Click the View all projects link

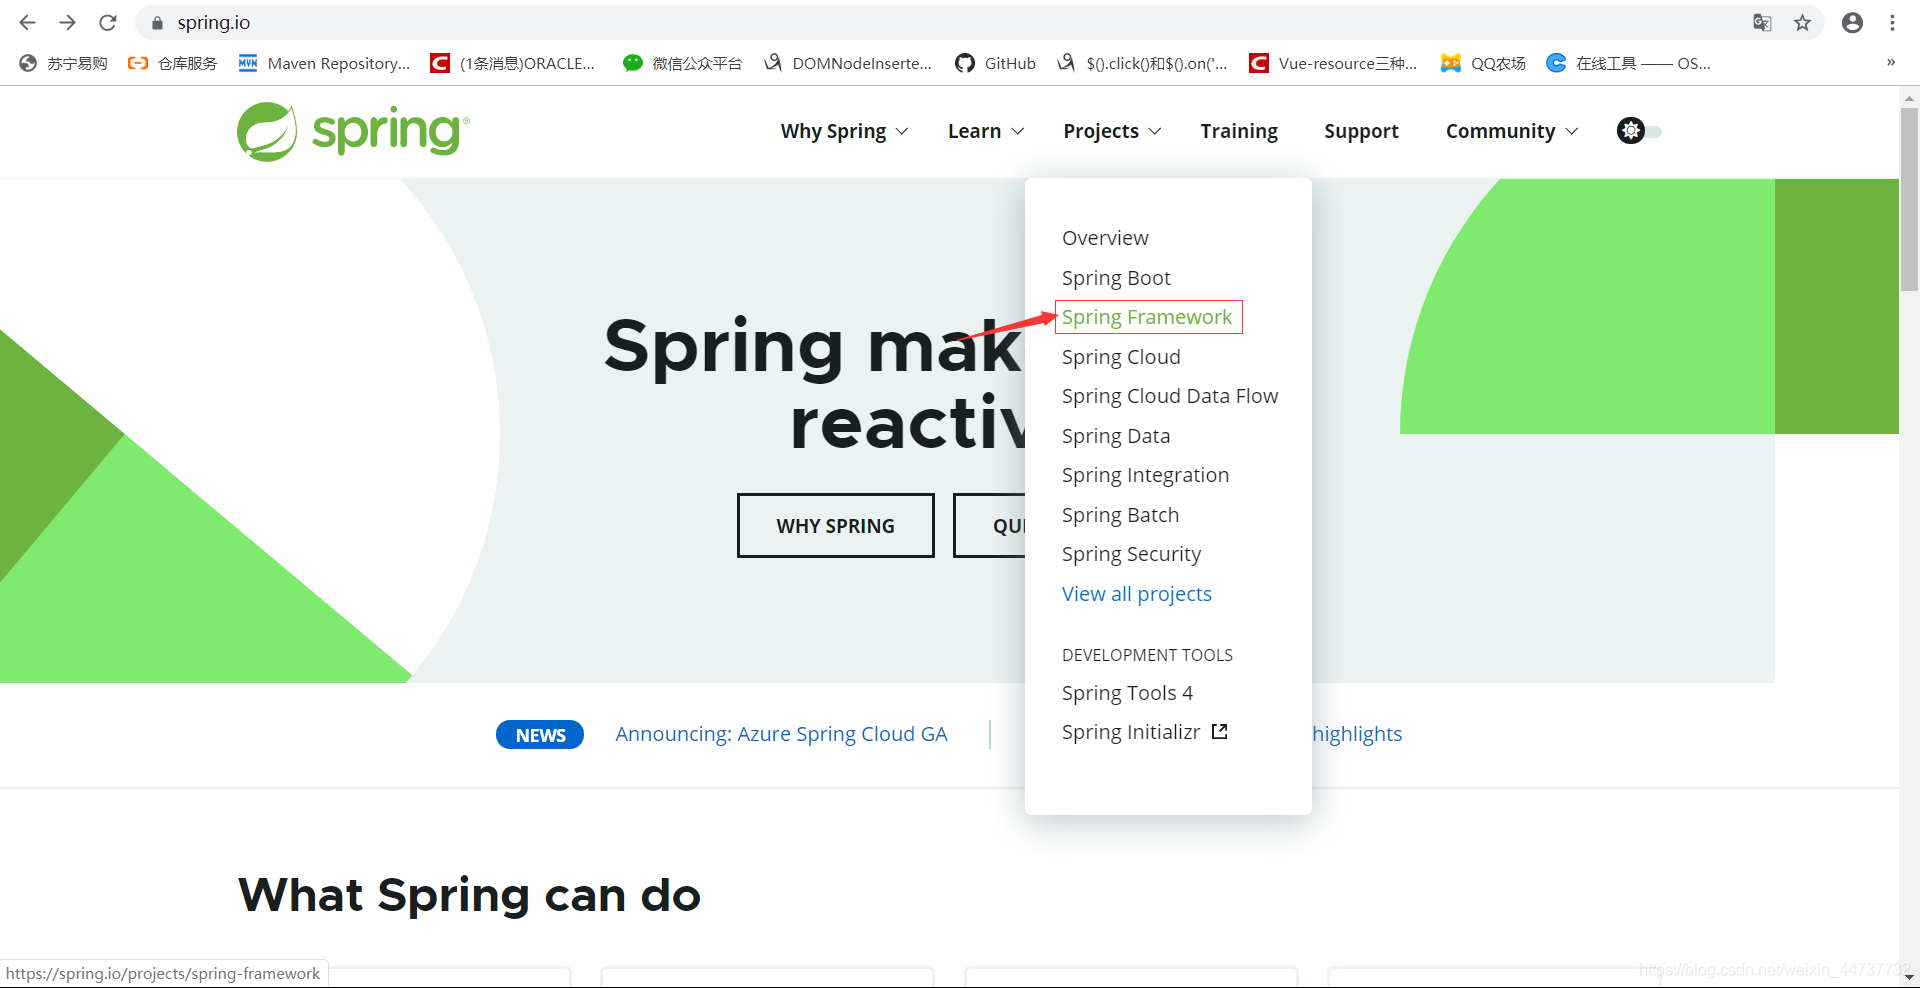coord(1137,594)
